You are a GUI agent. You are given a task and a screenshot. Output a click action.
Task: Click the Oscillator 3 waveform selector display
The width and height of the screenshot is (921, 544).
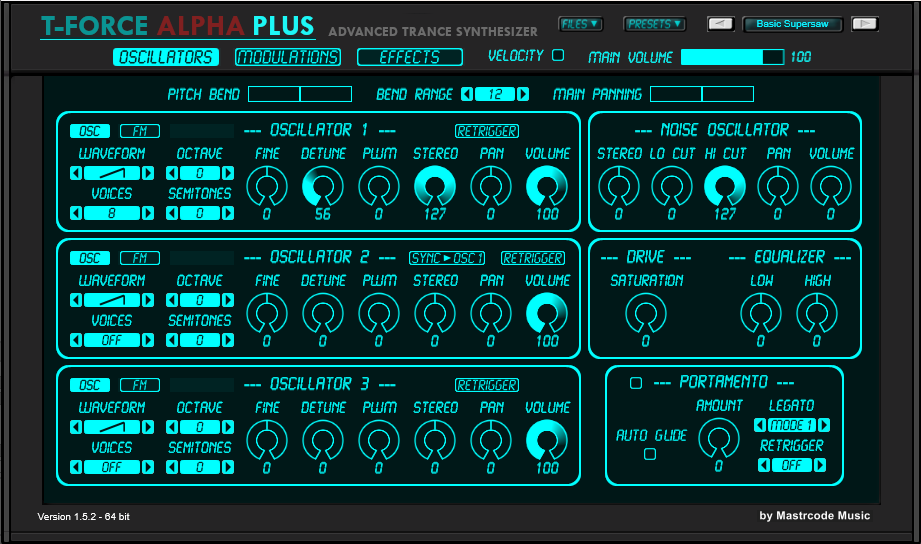click(x=112, y=427)
